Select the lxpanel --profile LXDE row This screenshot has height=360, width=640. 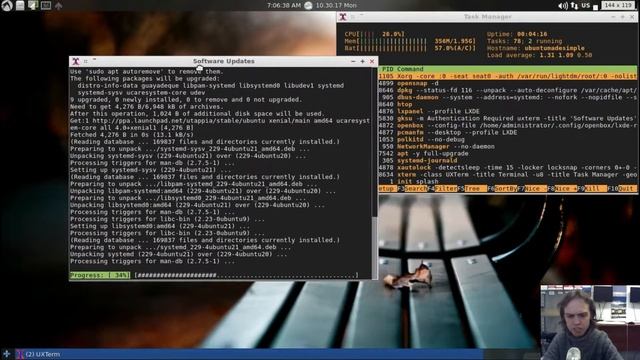[x=508, y=111]
